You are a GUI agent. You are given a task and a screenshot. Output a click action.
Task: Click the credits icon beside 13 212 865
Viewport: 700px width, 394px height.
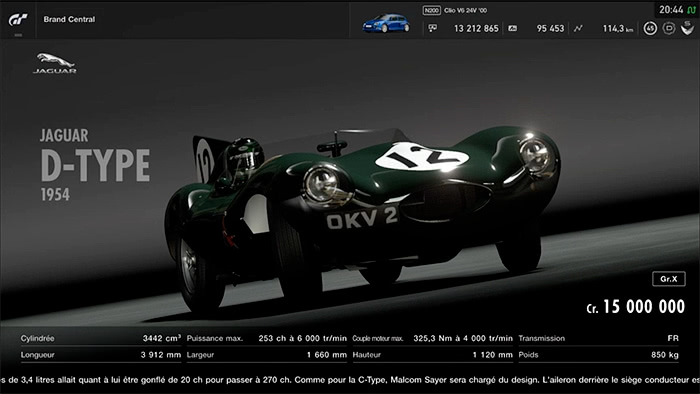(433, 28)
